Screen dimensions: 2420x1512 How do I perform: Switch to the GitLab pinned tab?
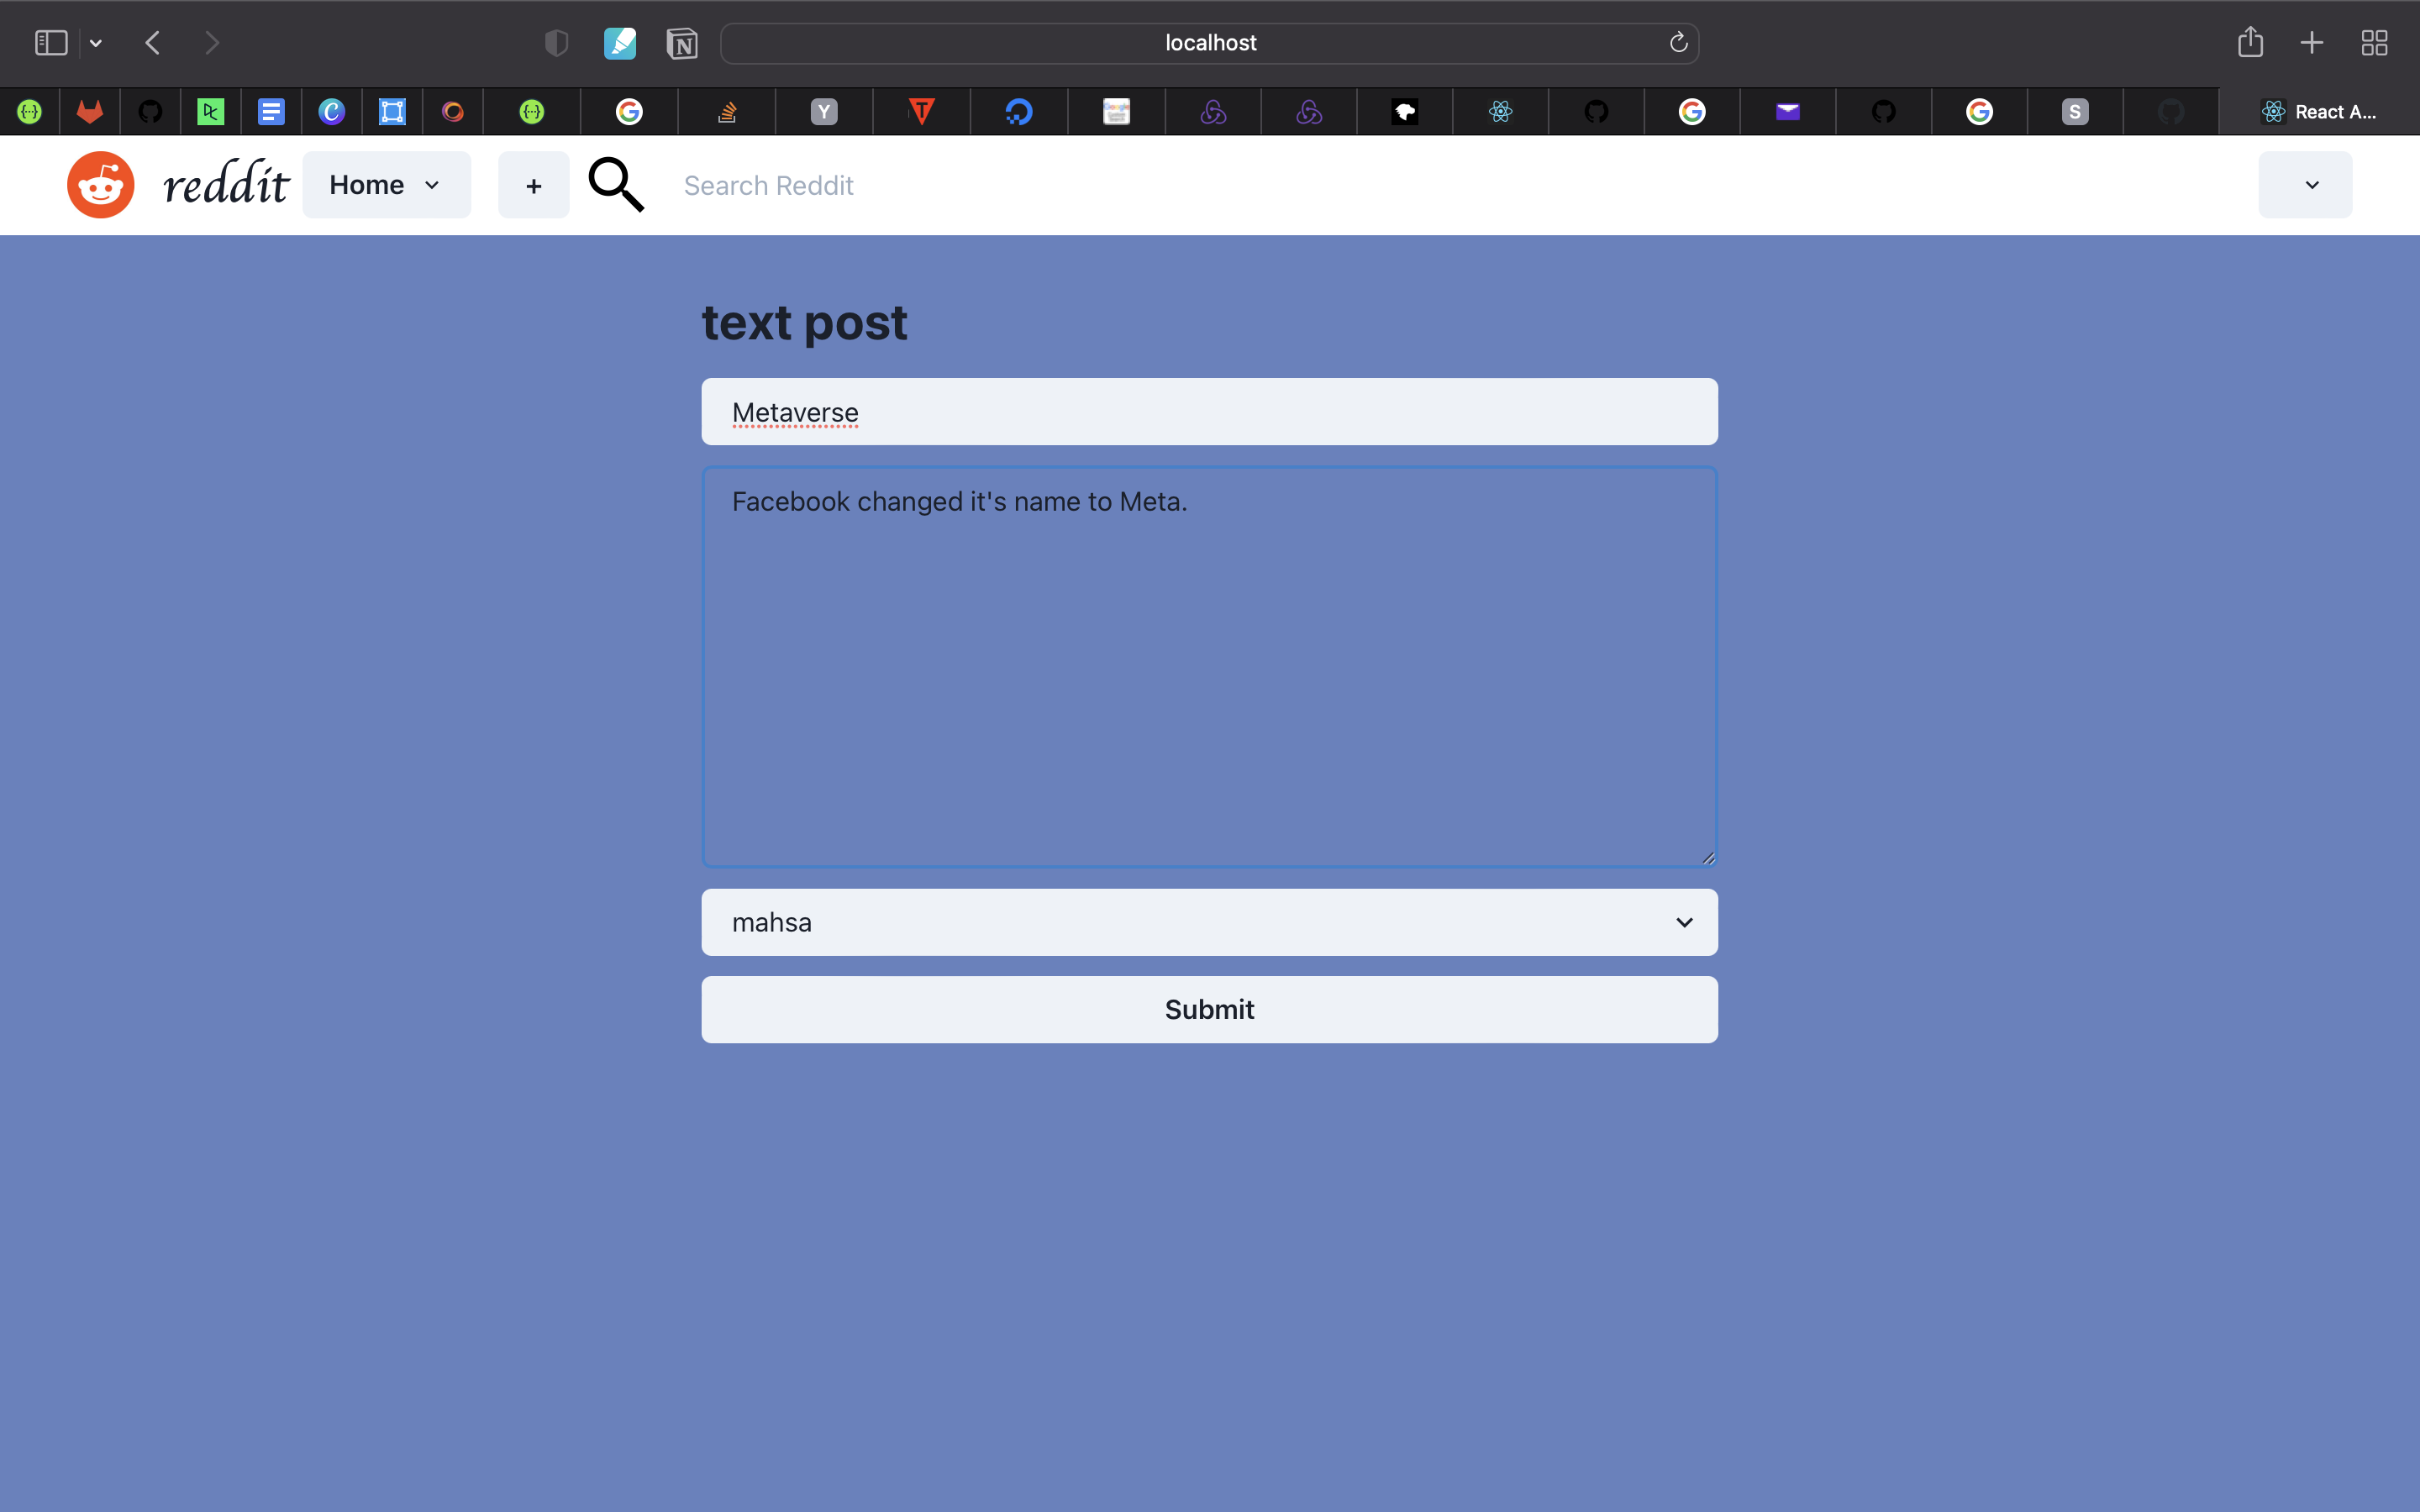coord(90,112)
